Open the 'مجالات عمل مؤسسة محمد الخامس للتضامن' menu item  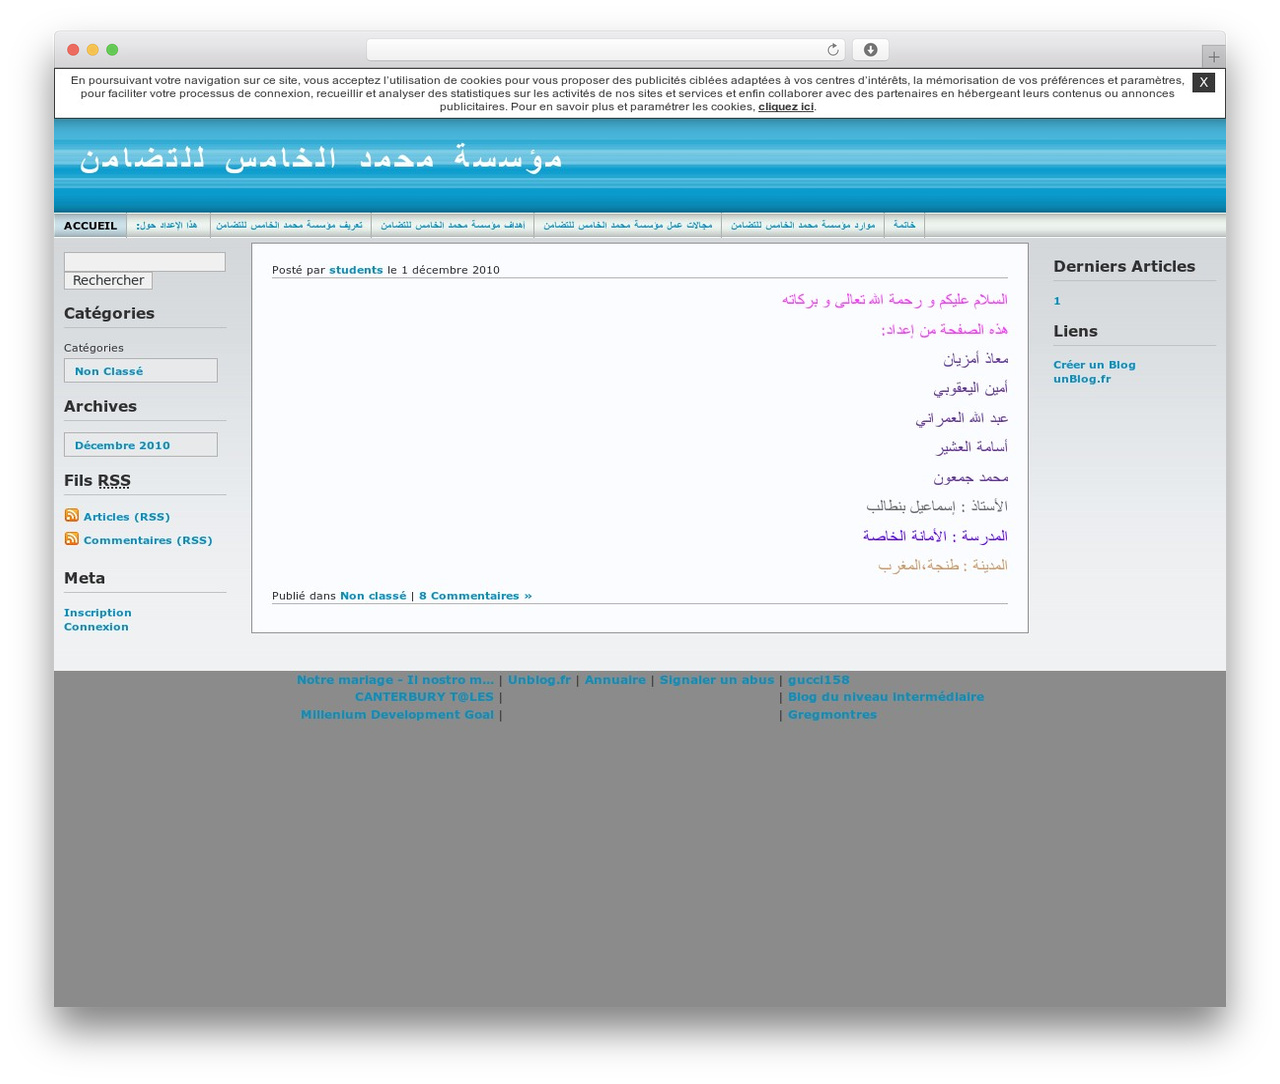628,226
